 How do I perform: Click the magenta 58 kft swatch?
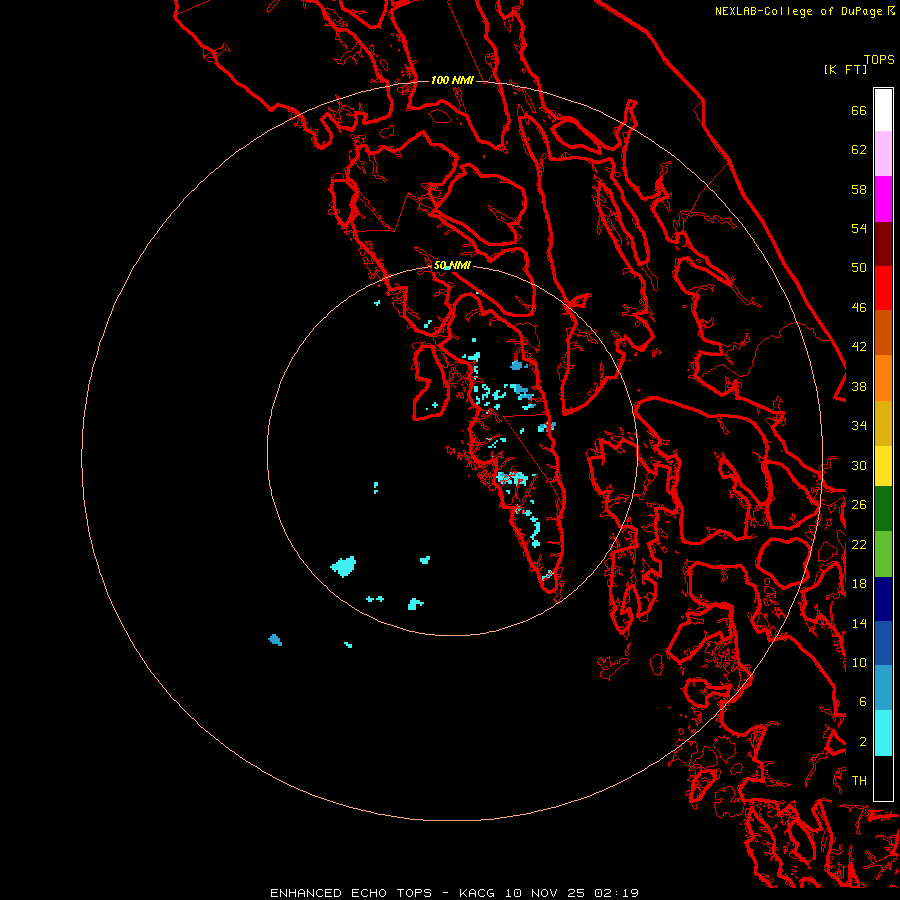coord(883,199)
